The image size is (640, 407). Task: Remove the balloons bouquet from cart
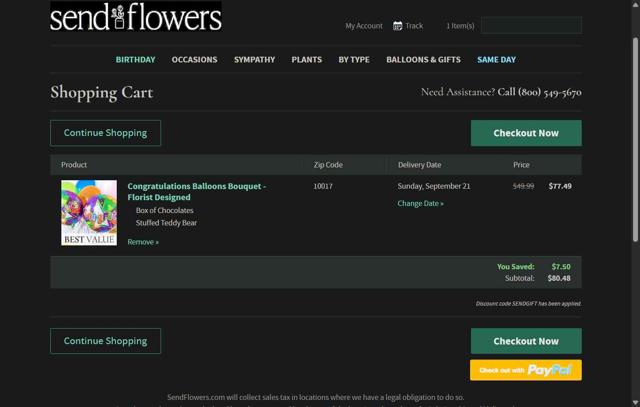[x=143, y=242]
